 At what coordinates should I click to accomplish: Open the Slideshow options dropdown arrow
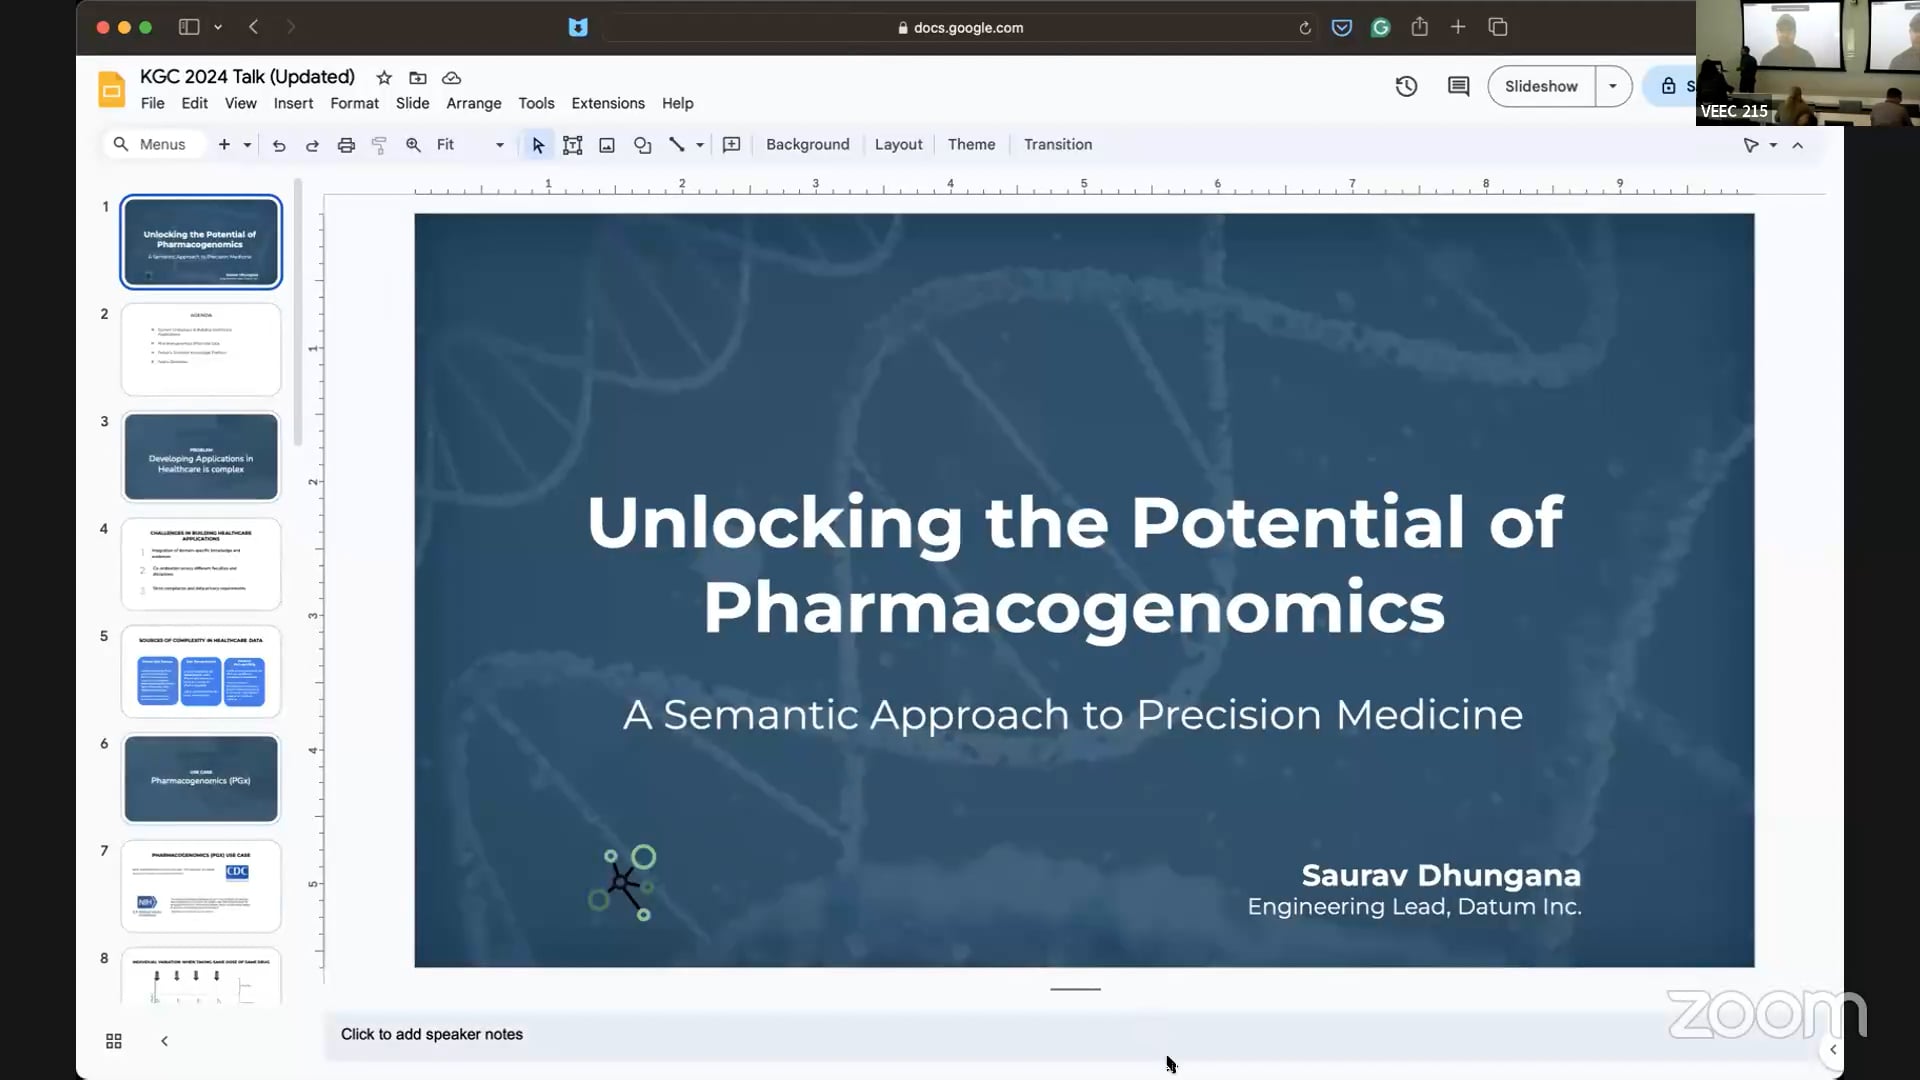click(x=1612, y=86)
